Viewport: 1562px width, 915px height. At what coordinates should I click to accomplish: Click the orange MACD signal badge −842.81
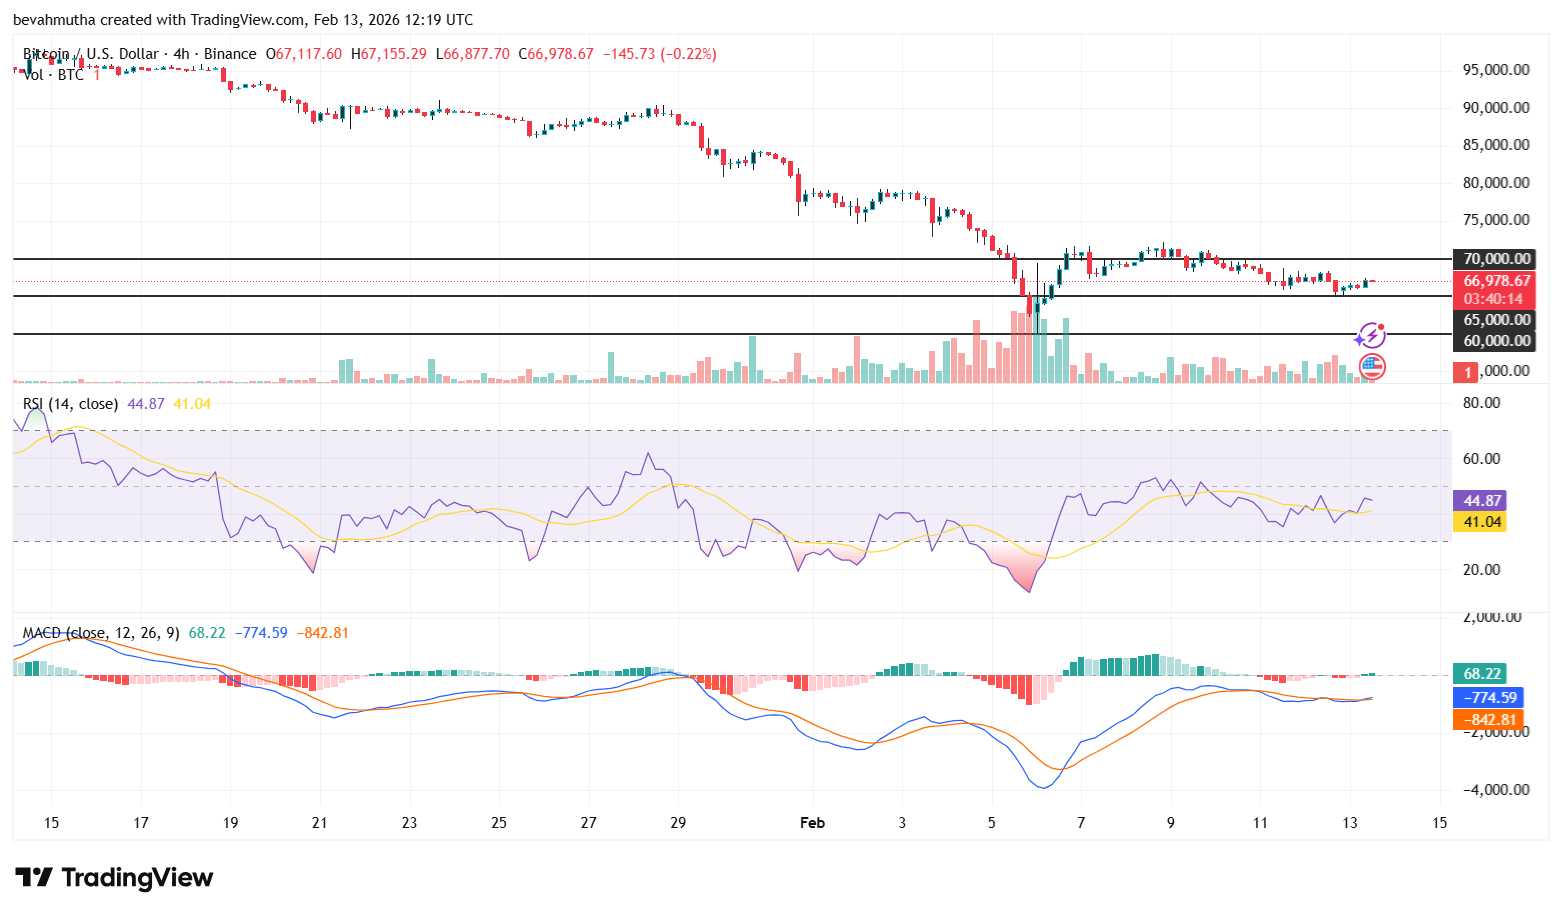[x=1486, y=719]
